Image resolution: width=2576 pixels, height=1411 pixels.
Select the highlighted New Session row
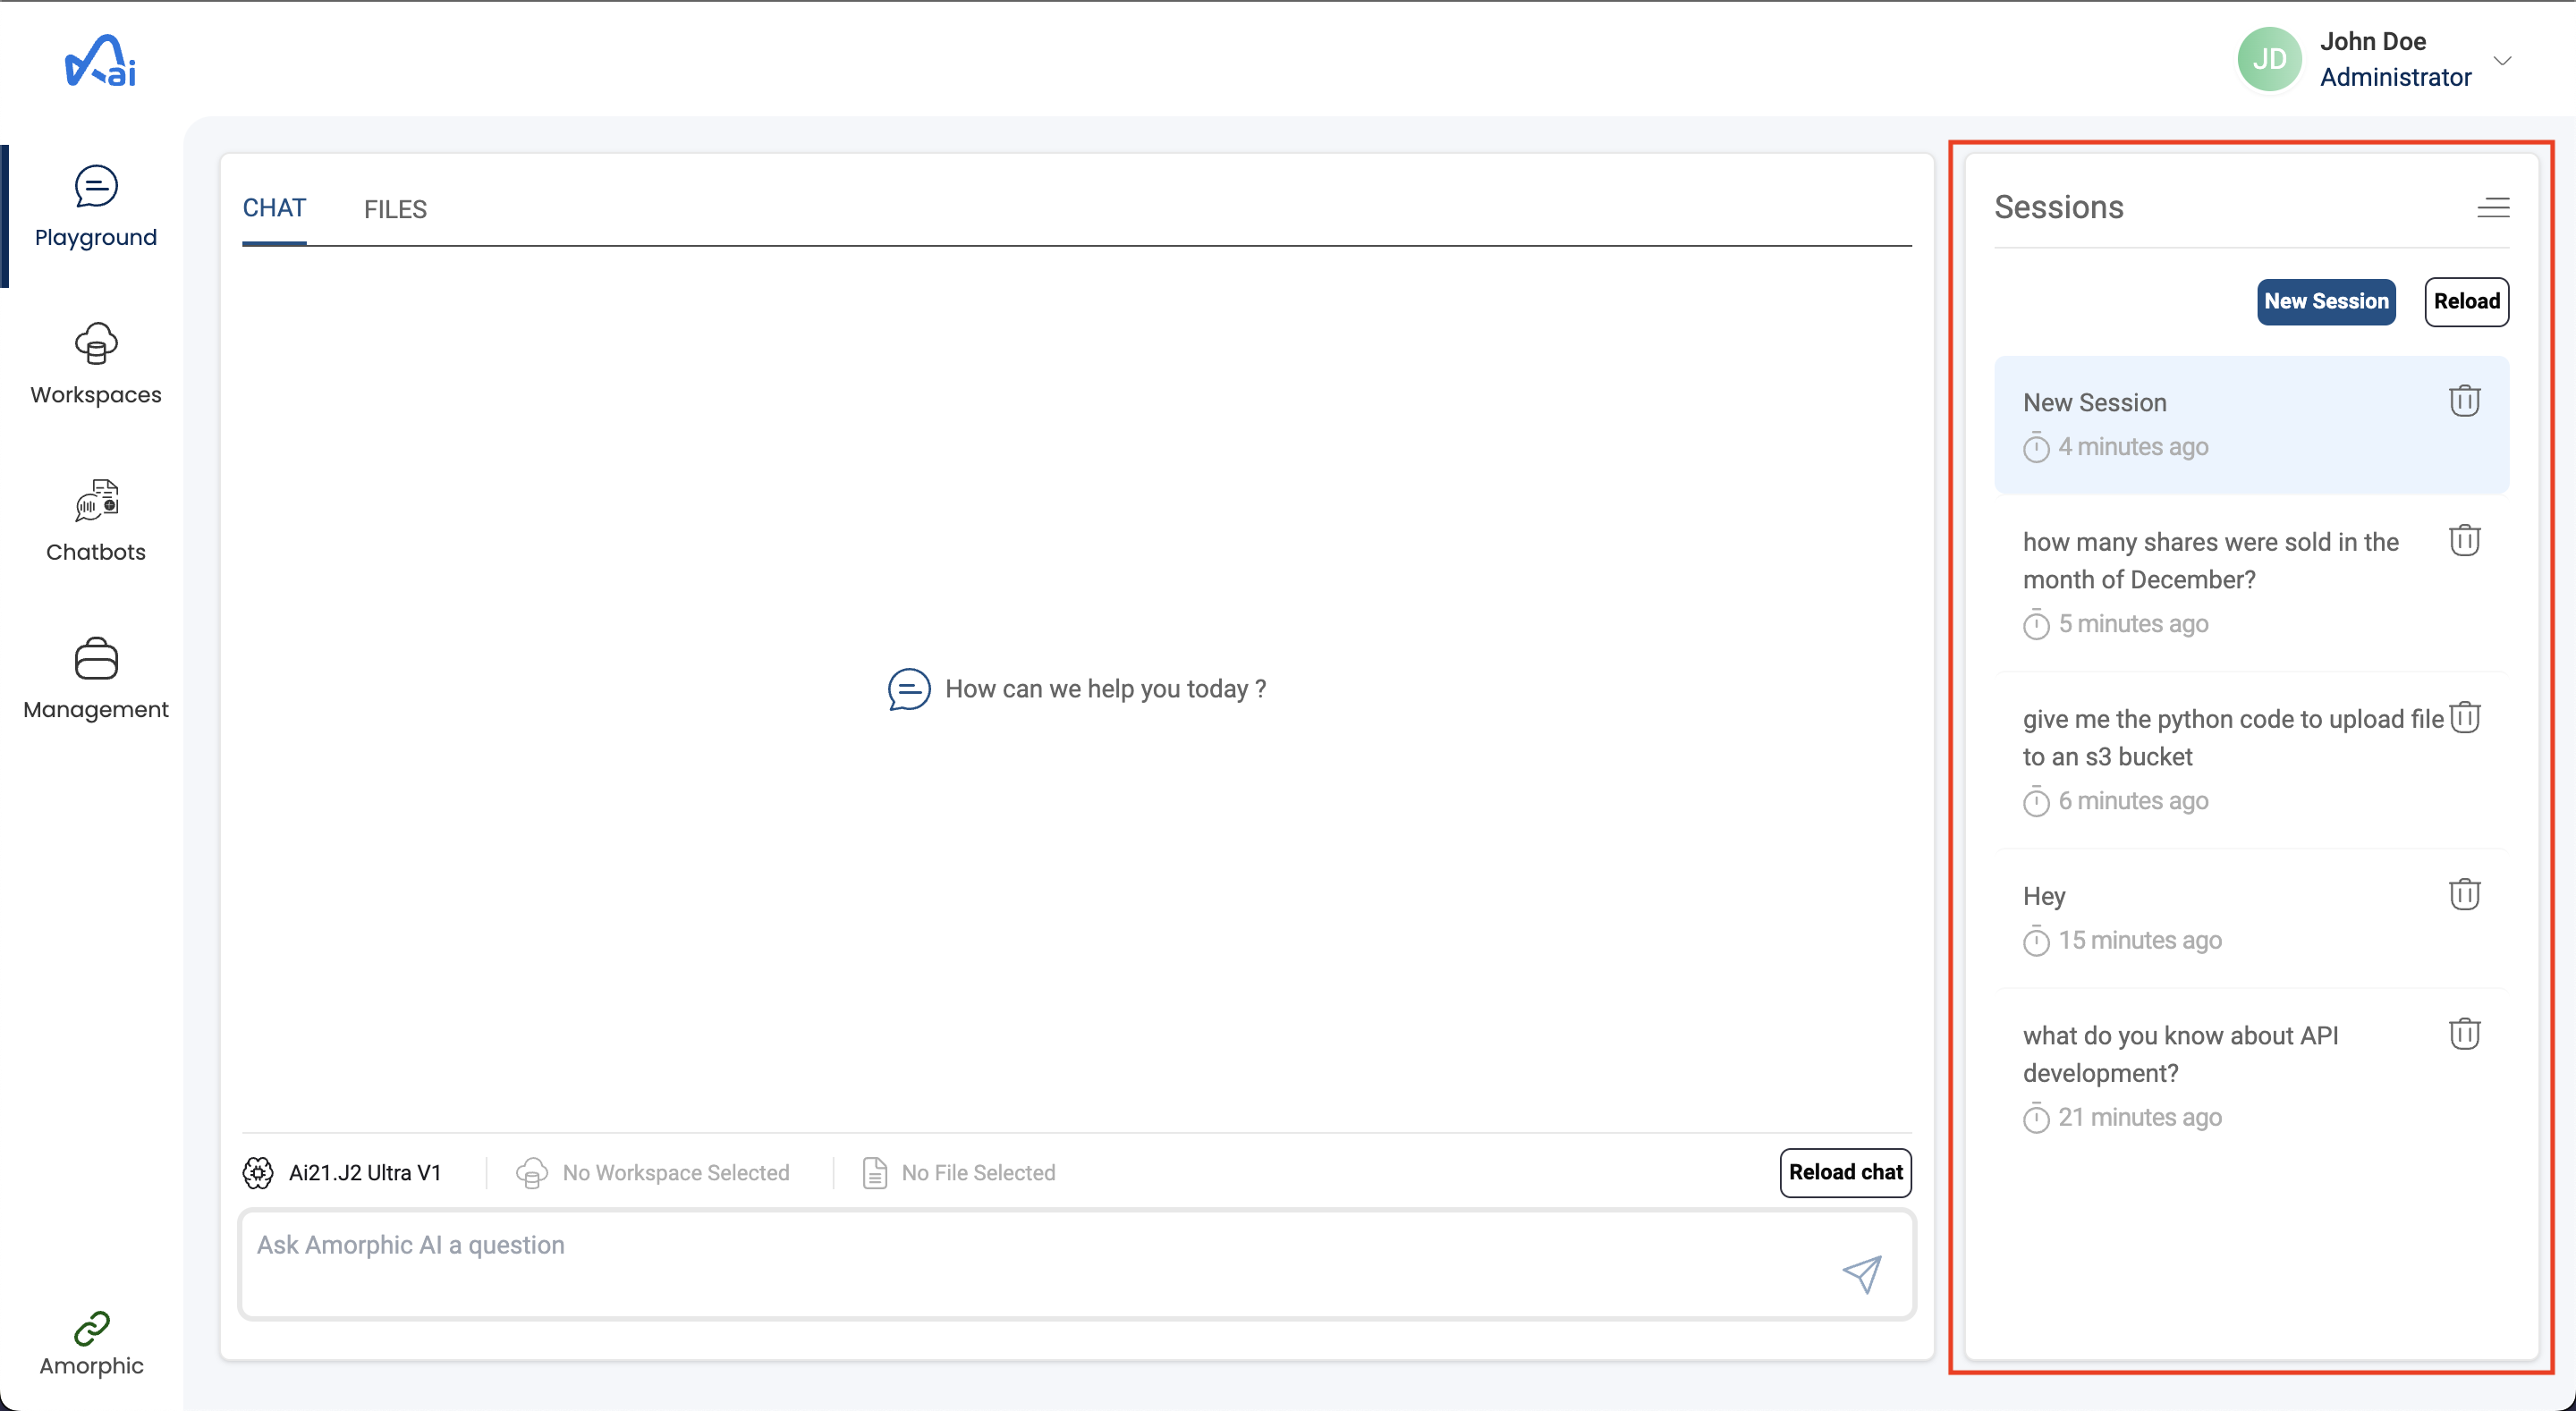2251,424
